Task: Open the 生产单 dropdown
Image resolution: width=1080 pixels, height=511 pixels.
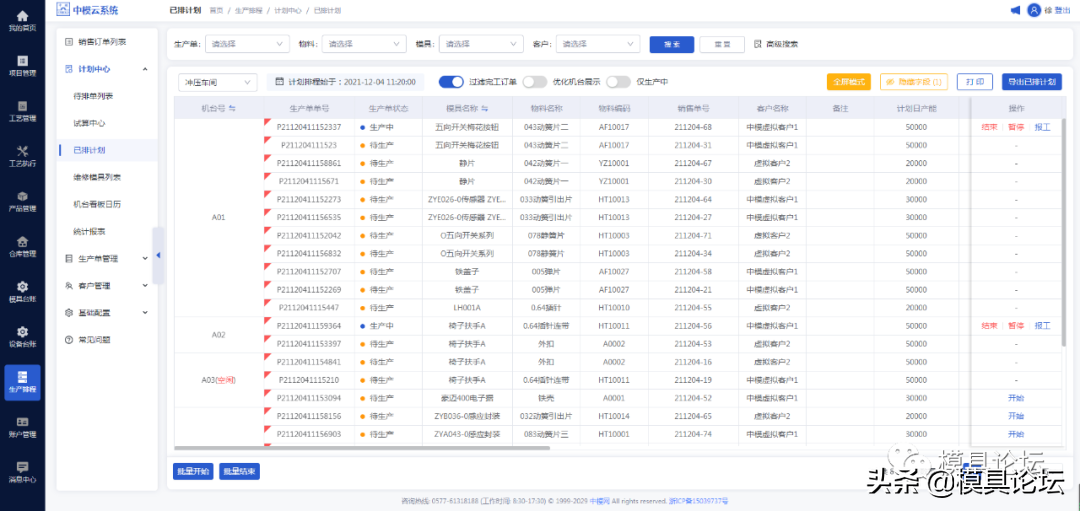Action: (247, 44)
